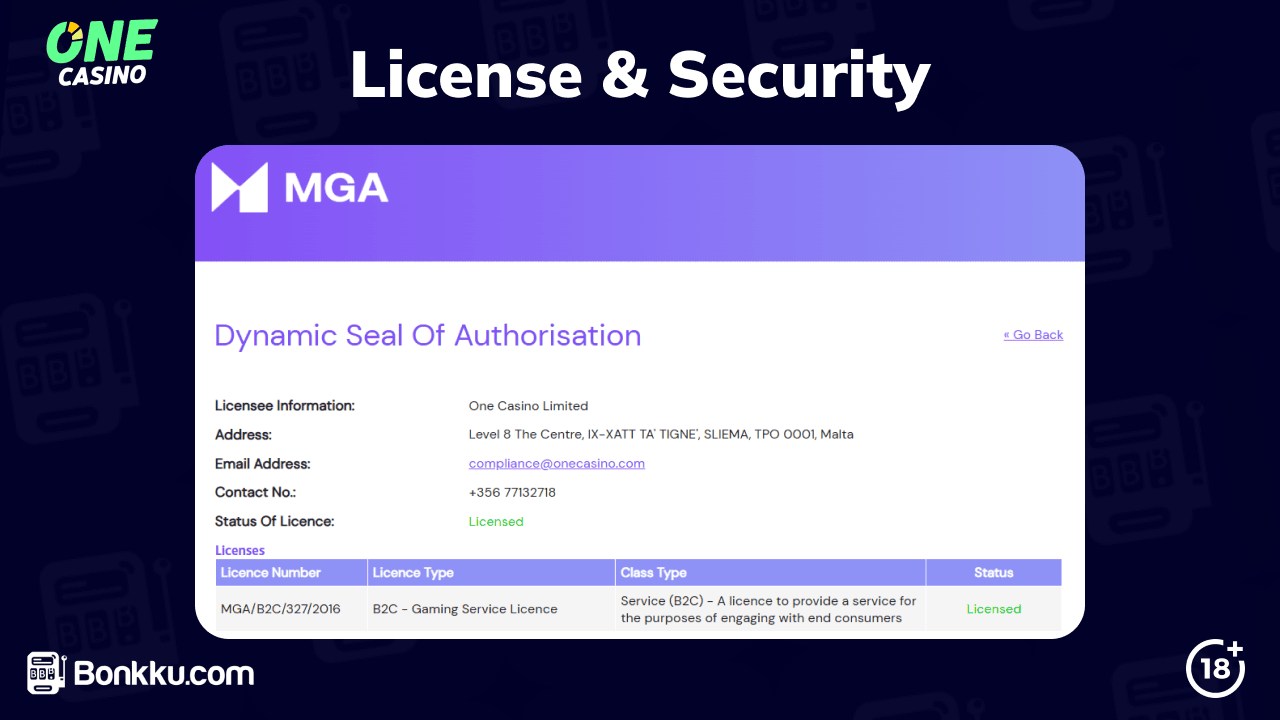Click the MGA logo in purple banner
This screenshot has width=1280, height=720.
tap(300, 188)
